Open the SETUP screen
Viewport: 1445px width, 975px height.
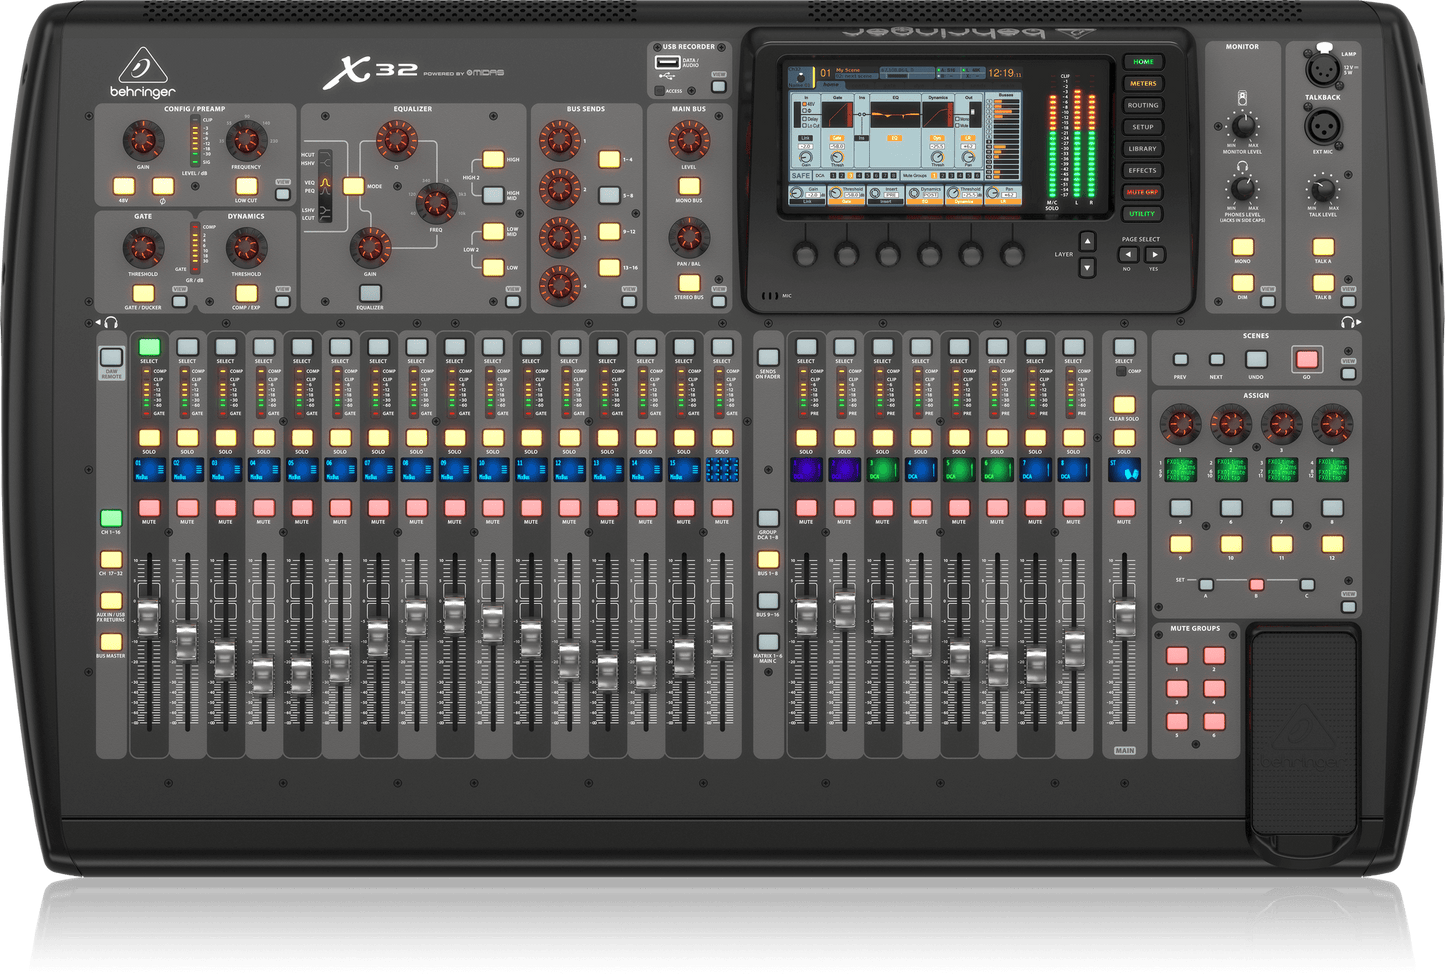(1142, 127)
